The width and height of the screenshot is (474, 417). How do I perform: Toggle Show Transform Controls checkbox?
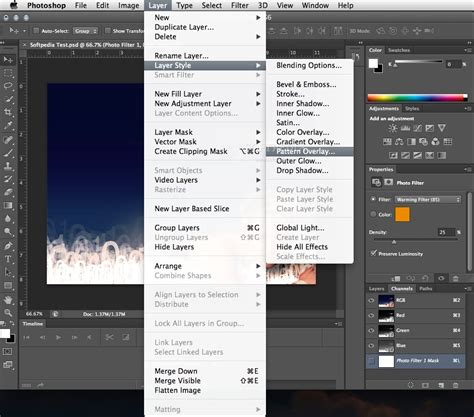pyautogui.click(x=108, y=31)
